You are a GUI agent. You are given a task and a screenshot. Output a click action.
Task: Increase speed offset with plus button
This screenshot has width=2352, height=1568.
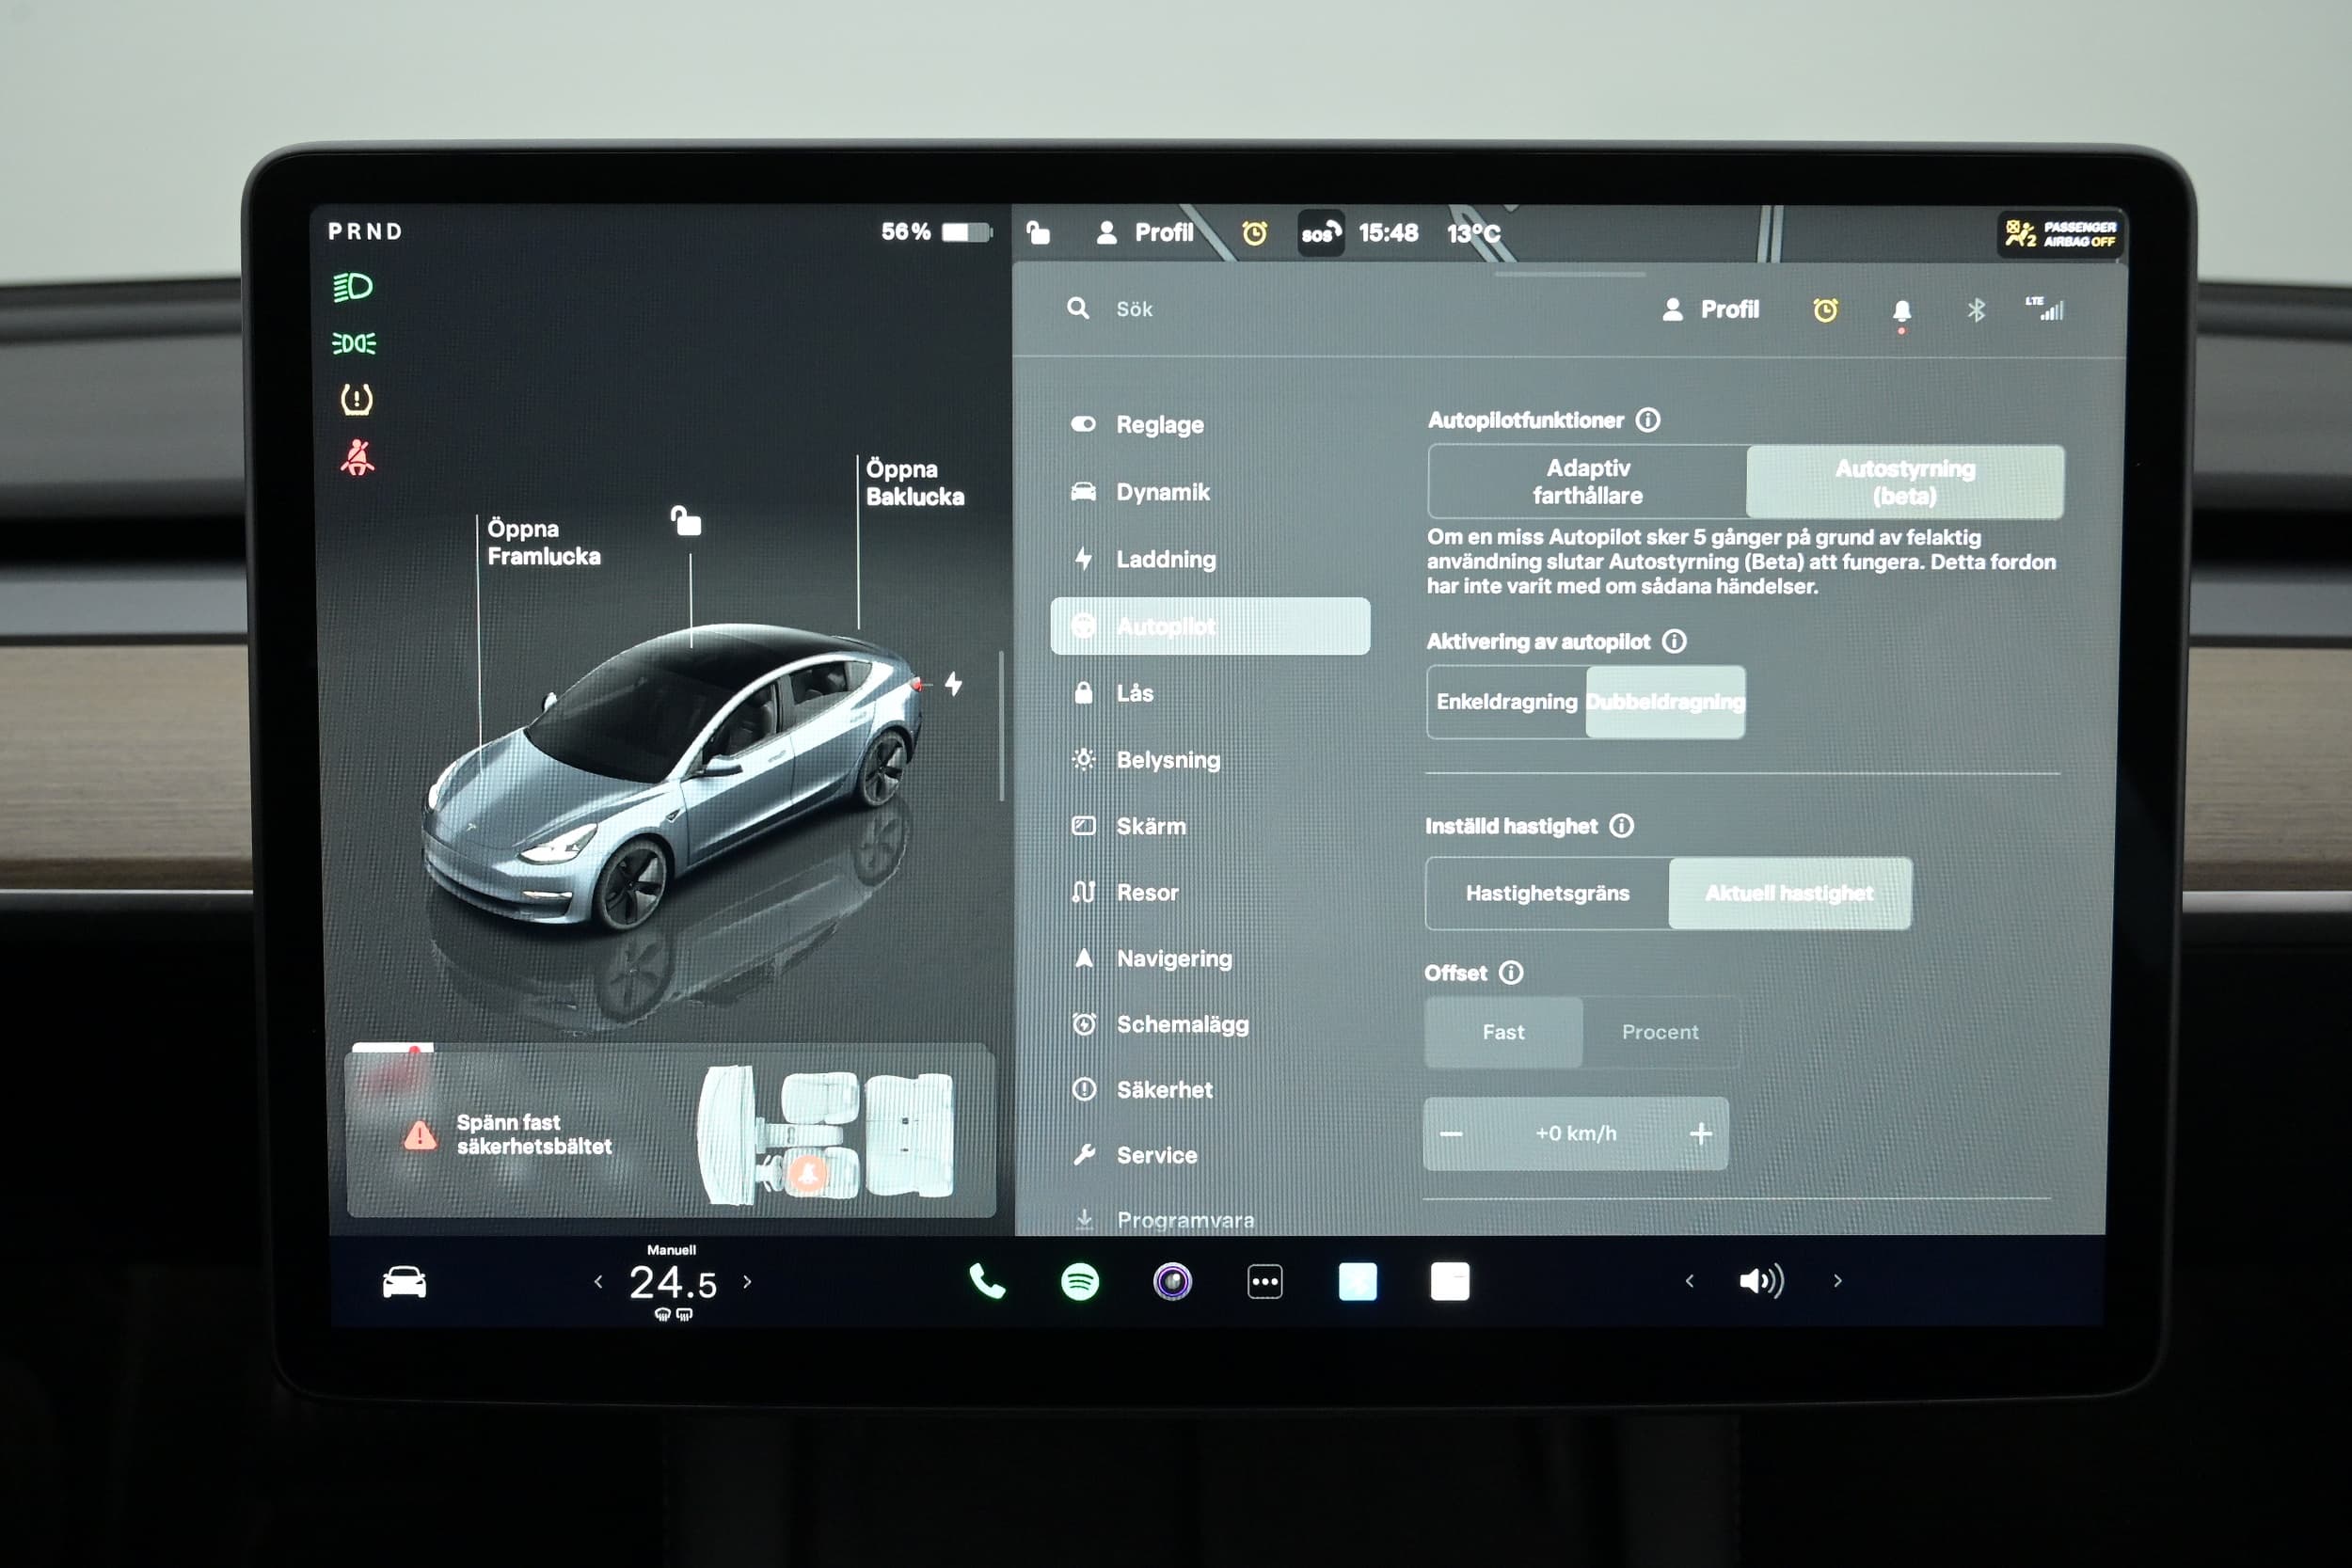pos(1701,1134)
